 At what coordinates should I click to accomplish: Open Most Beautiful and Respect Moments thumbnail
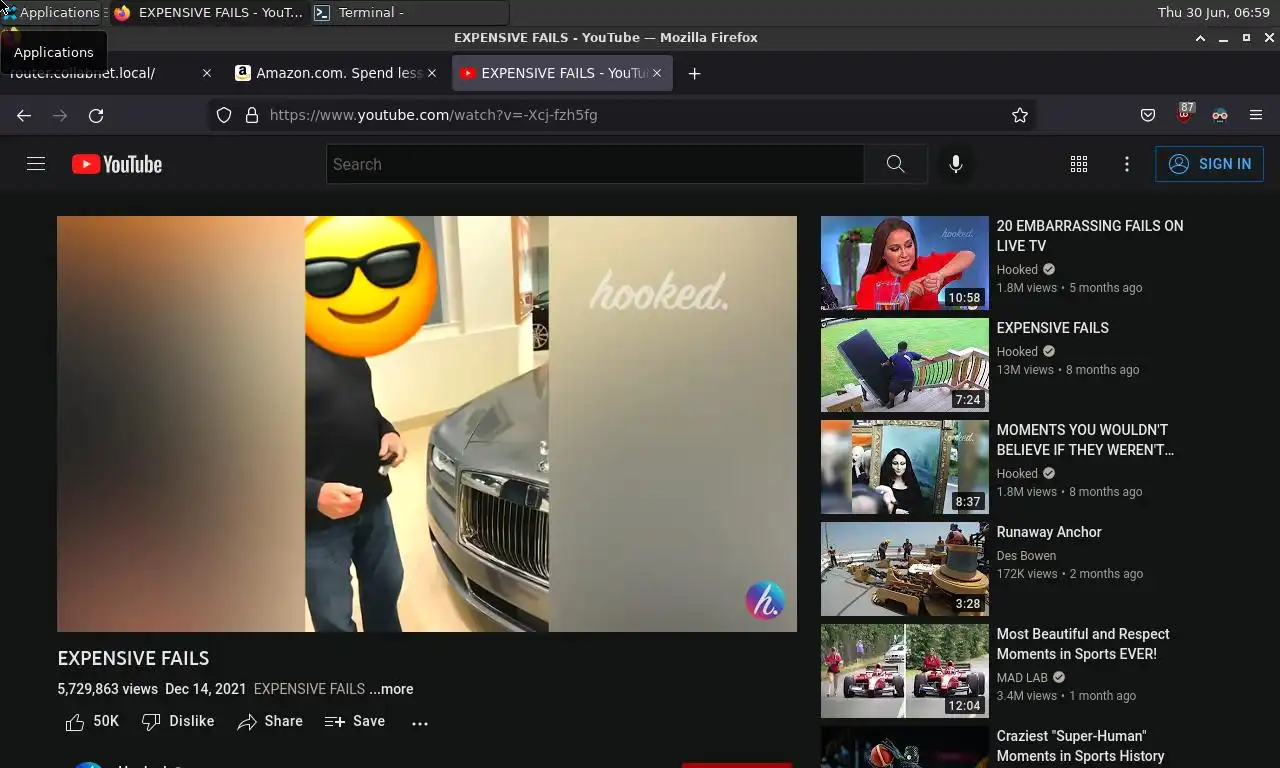pyautogui.click(x=905, y=671)
